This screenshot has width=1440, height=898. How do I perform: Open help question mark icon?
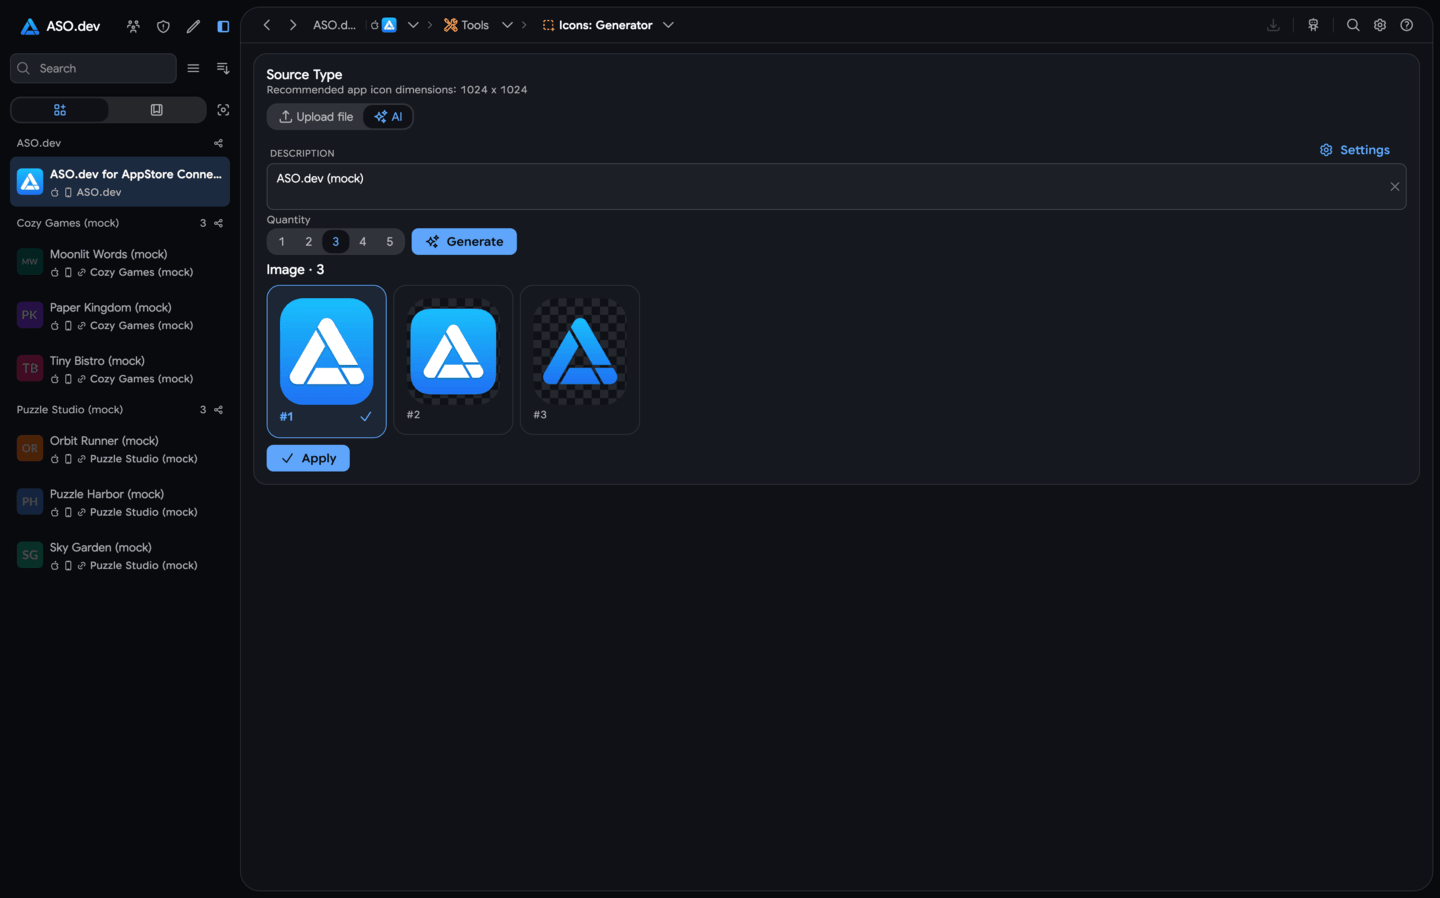click(x=1406, y=25)
